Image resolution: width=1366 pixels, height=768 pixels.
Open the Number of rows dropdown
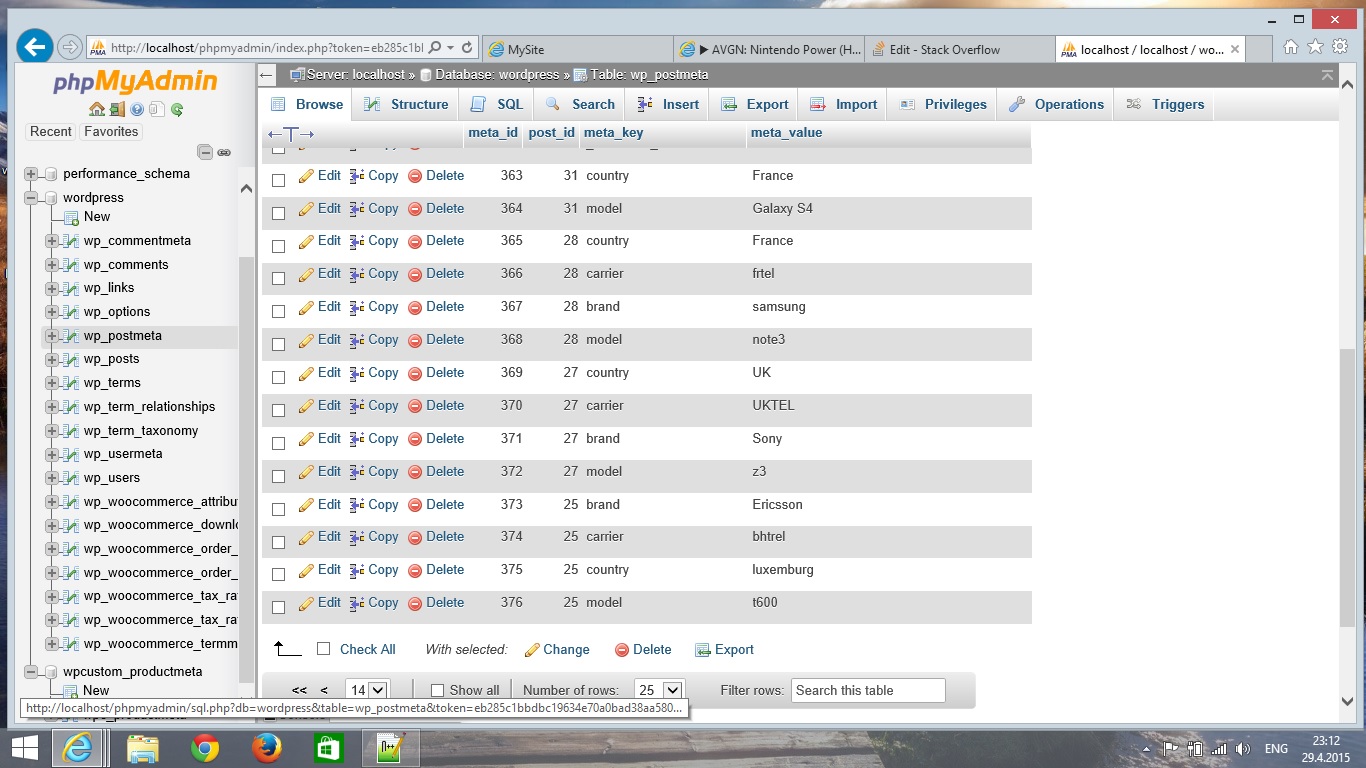click(658, 689)
